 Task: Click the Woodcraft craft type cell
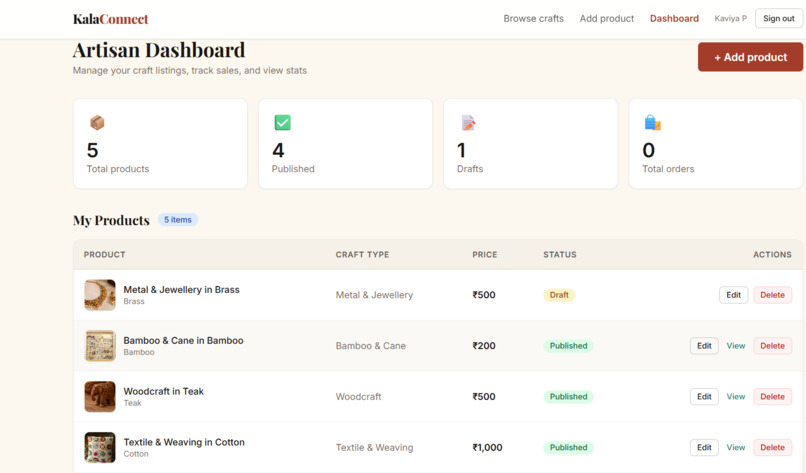coord(358,396)
